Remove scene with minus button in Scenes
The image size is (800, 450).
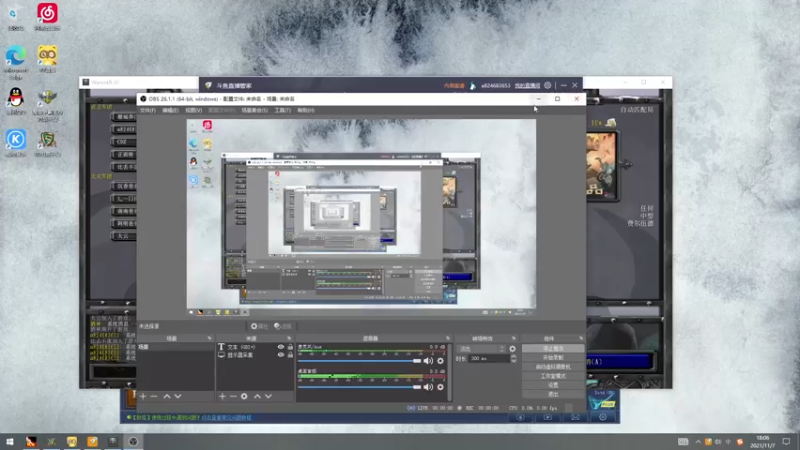[x=154, y=396]
